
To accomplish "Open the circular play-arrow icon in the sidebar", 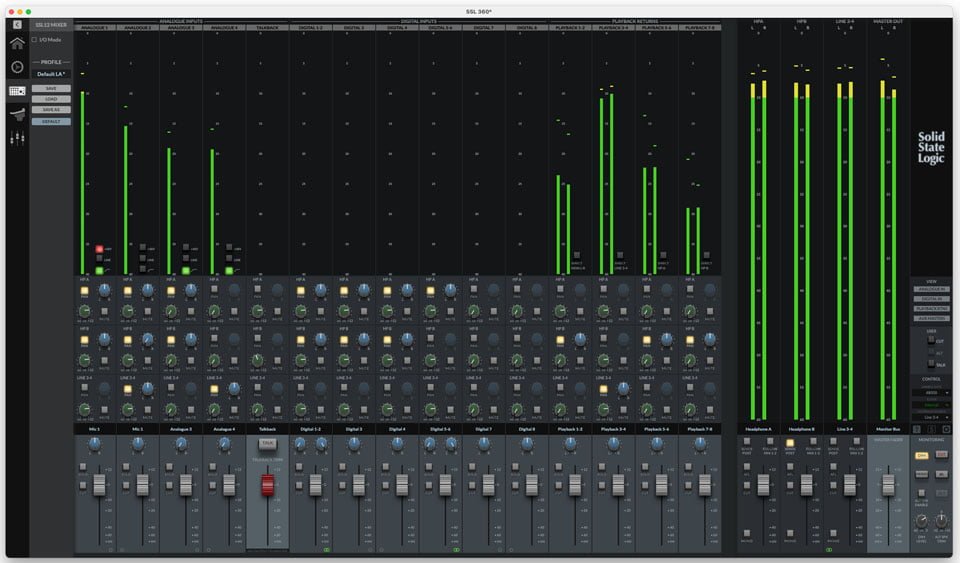I will pyautogui.click(x=17, y=67).
